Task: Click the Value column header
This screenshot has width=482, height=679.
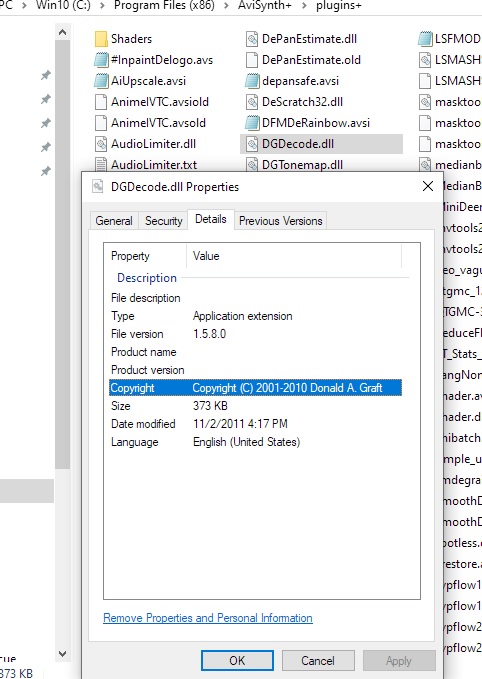Action: pos(294,256)
